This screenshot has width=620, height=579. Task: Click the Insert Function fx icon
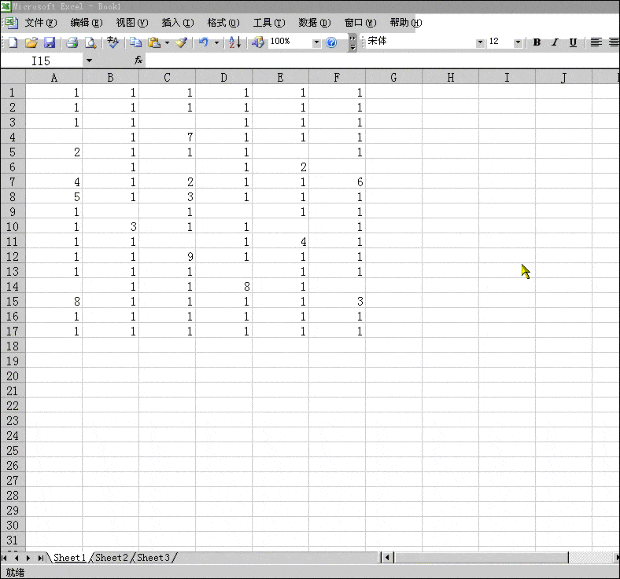(138, 61)
